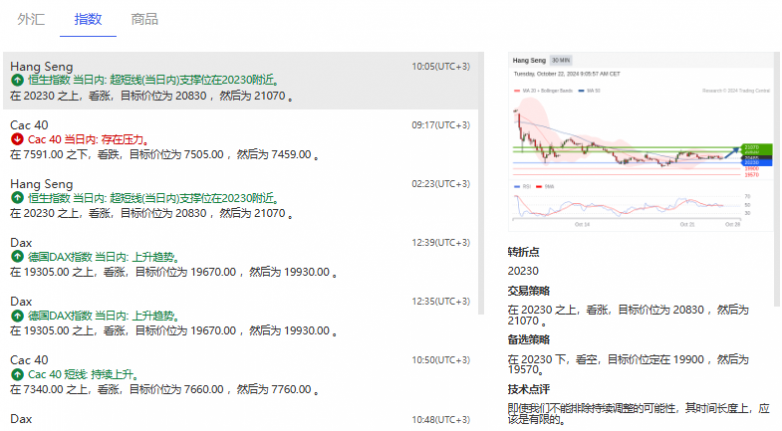Select the Dax entry title at 12:39
Image resolution: width=782 pixels, height=431 pixels.
point(21,242)
